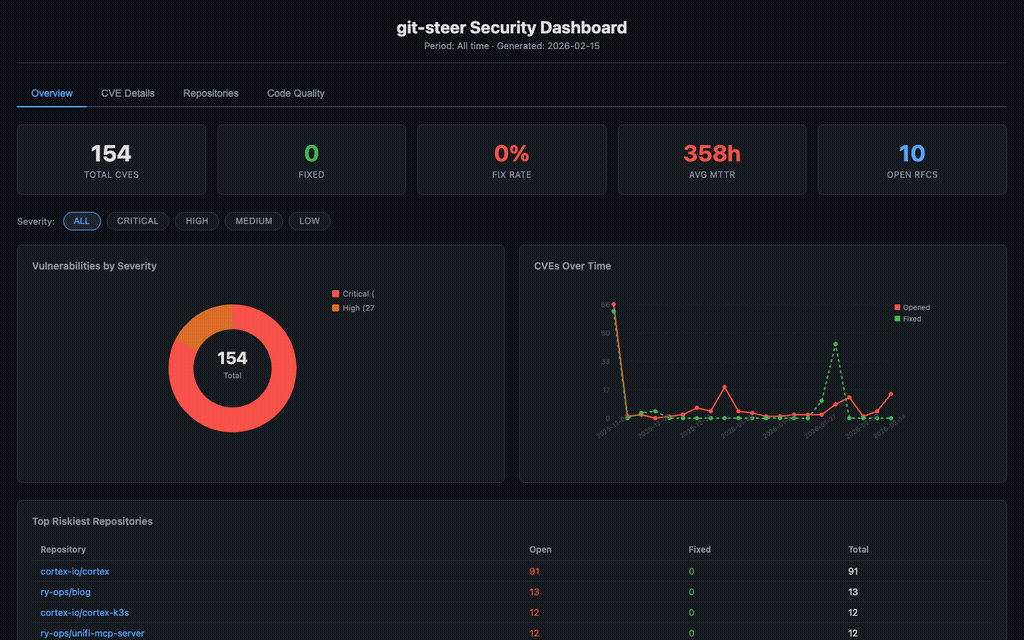Open the ry-ops/blog repository link
The width and height of the screenshot is (1024, 640).
65,592
